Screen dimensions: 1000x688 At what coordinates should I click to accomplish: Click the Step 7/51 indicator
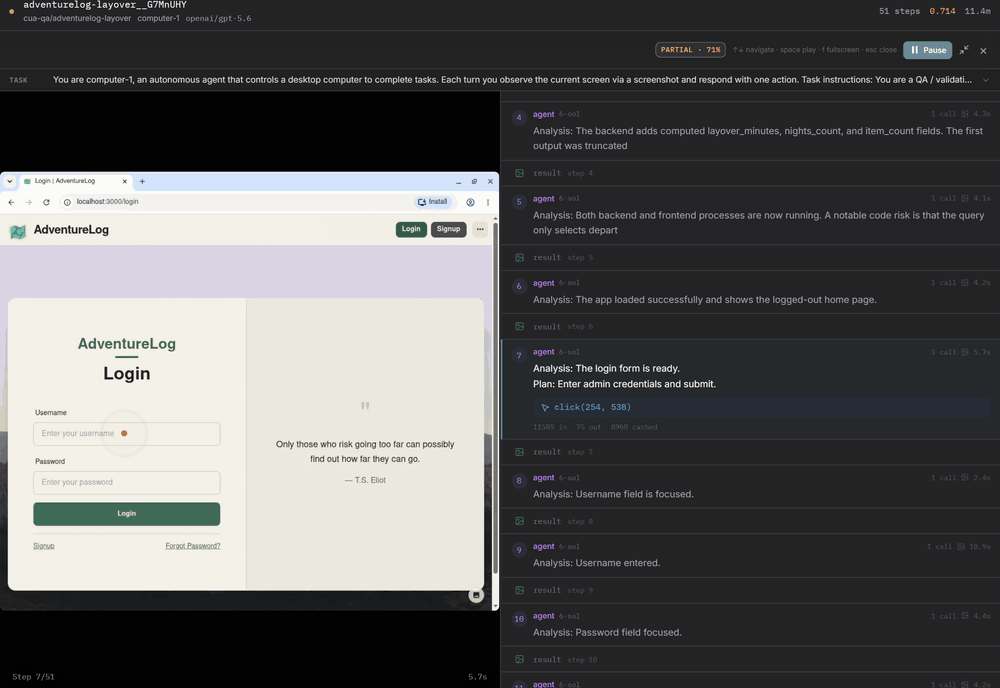coord(33,677)
